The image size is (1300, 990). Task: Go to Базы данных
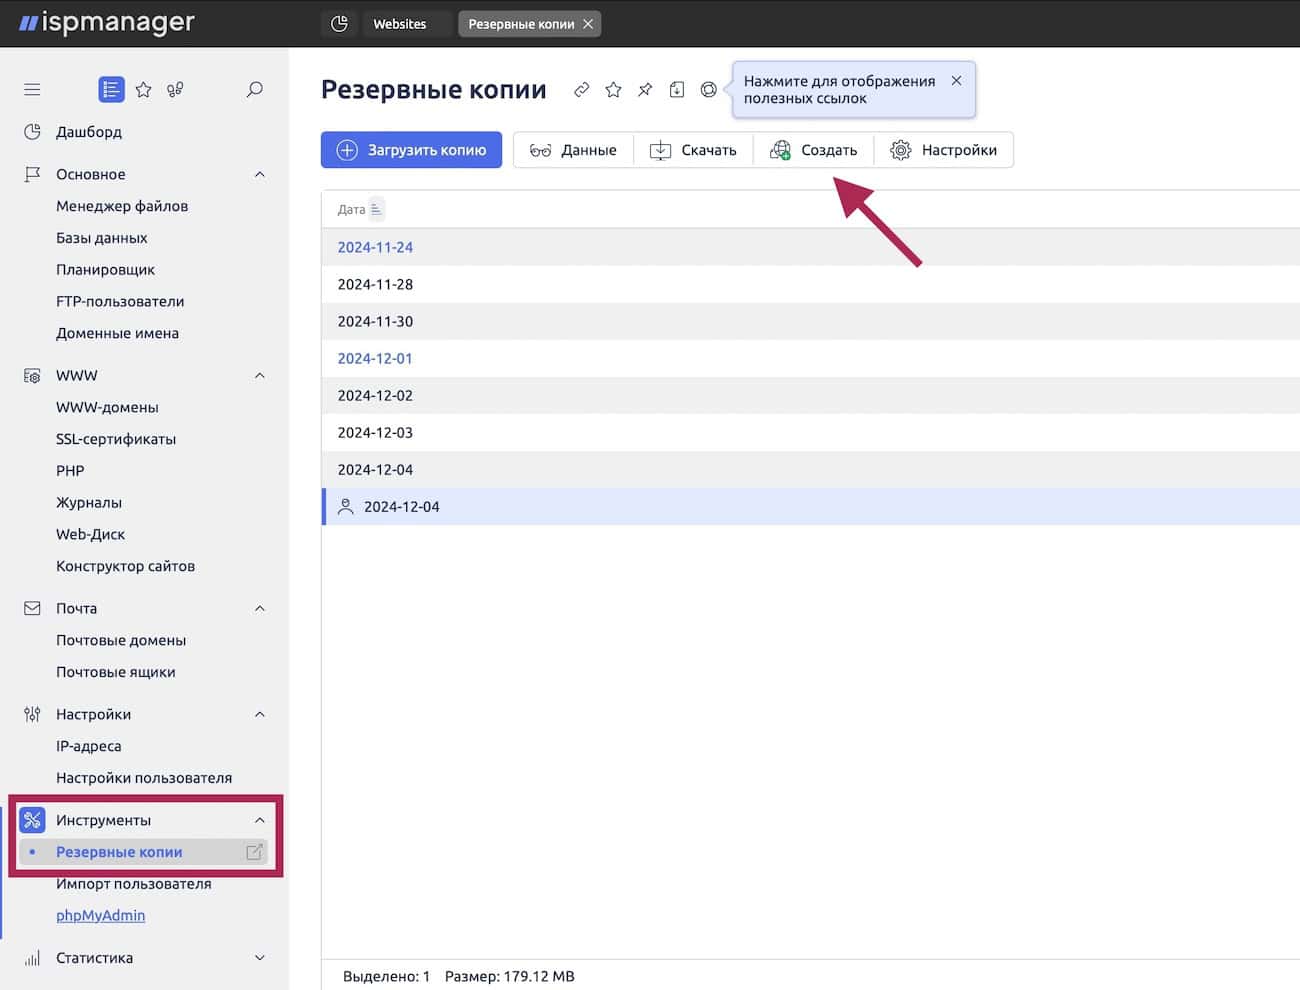pos(102,238)
